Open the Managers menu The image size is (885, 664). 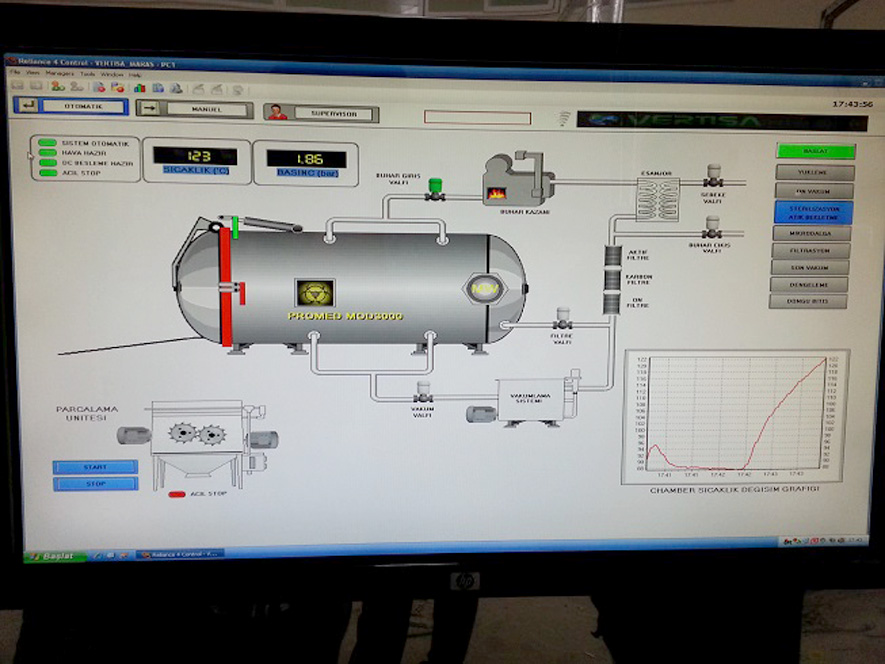(59, 73)
